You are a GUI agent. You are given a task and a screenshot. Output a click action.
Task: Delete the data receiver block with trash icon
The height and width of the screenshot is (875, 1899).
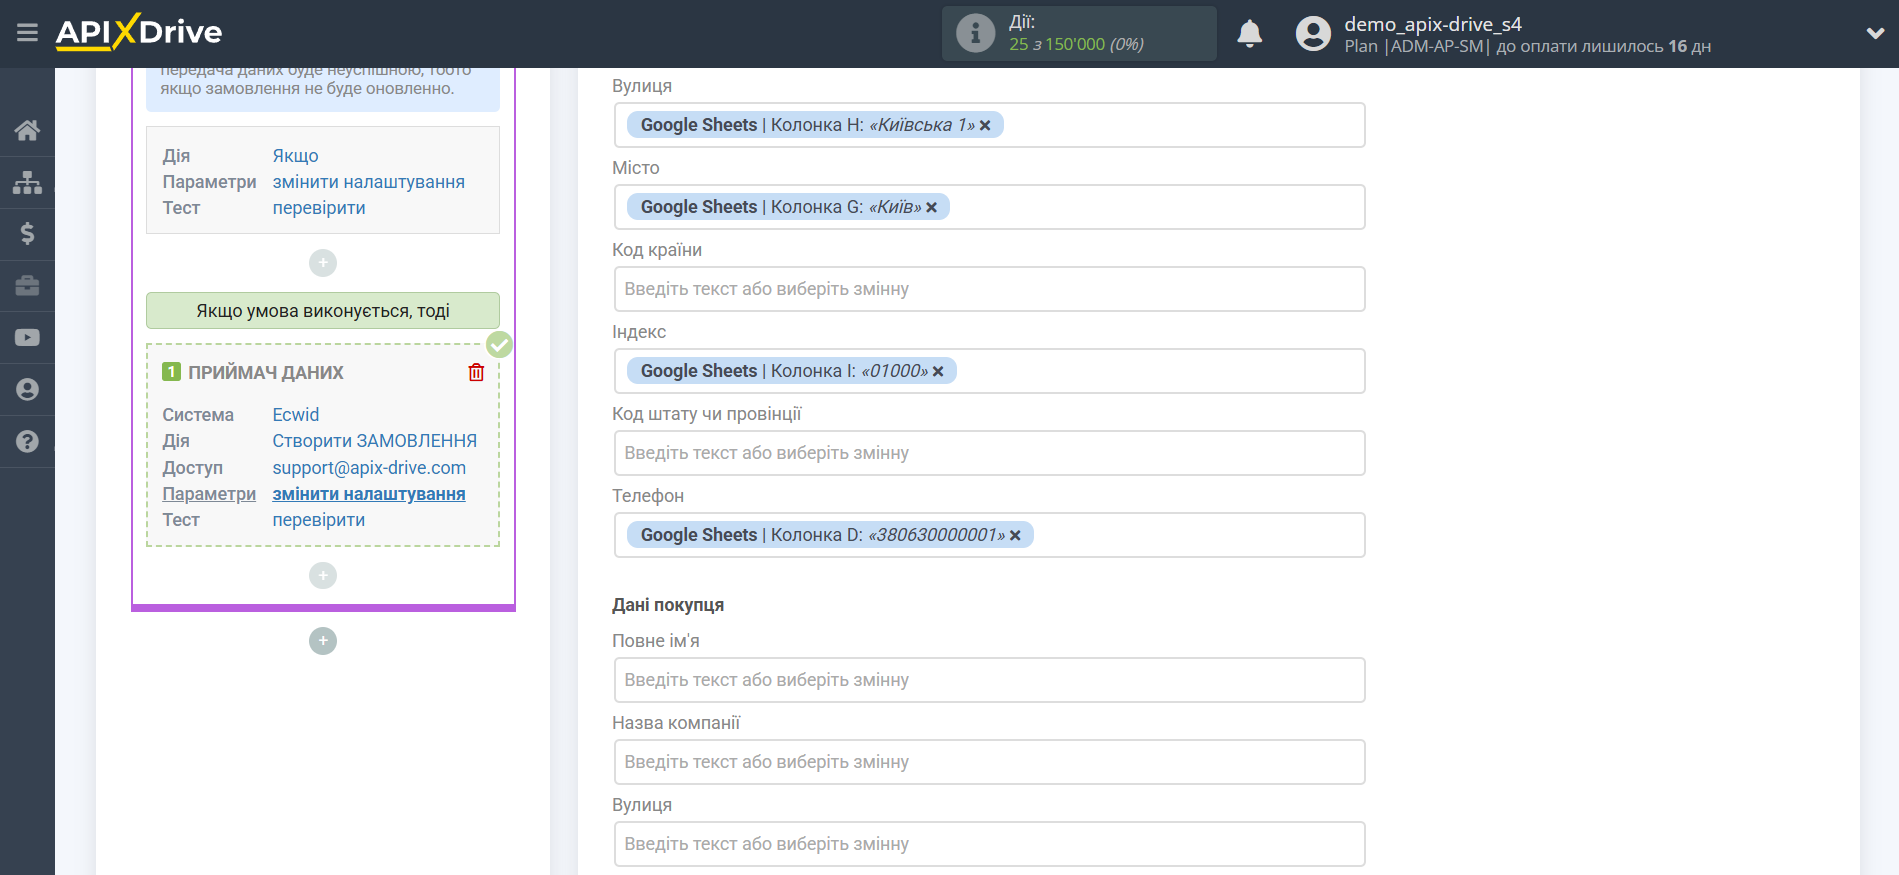pos(476,372)
